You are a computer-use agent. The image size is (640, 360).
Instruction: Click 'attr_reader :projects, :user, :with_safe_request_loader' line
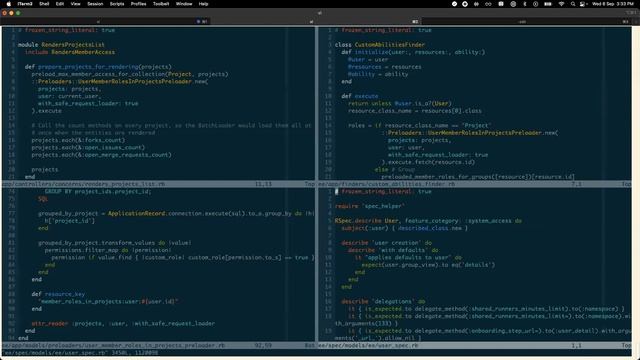coord(123,324)
